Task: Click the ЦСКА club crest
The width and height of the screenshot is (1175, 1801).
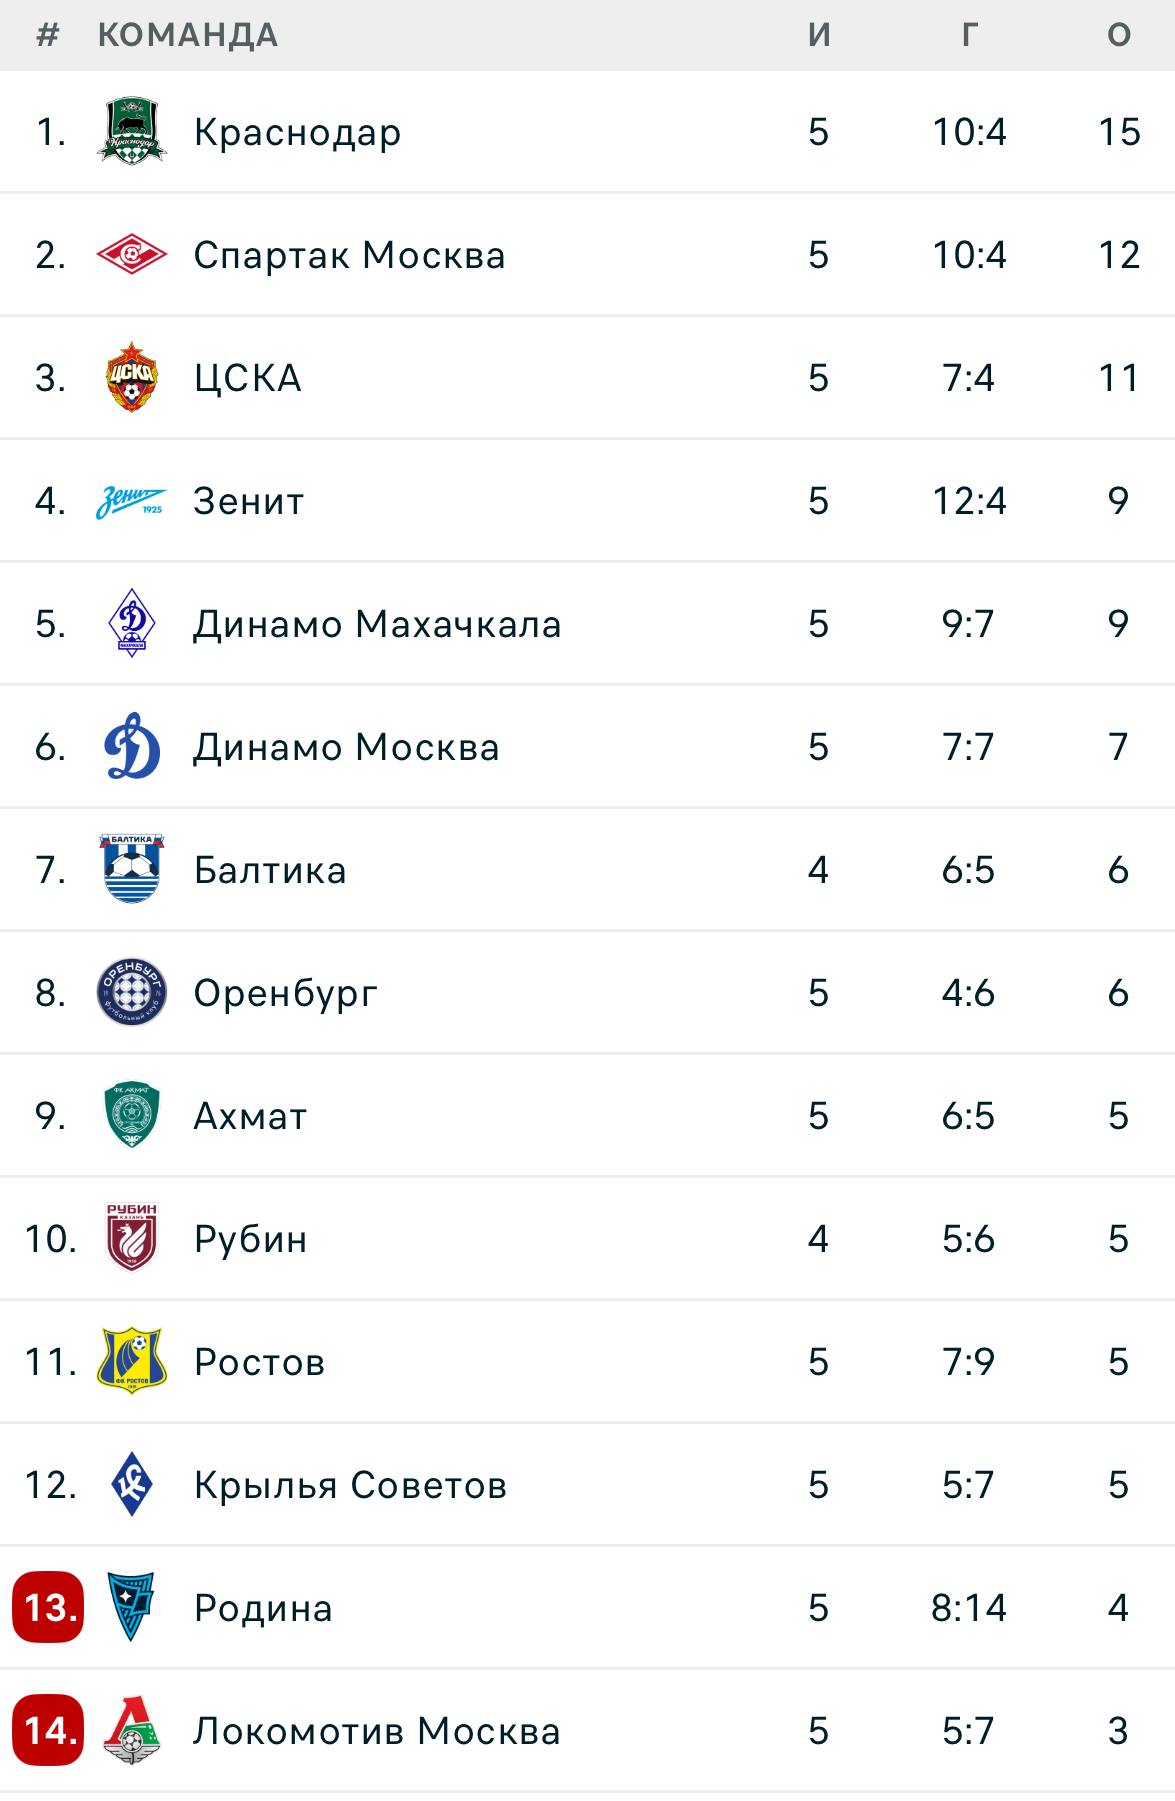Action: [131, 377]
